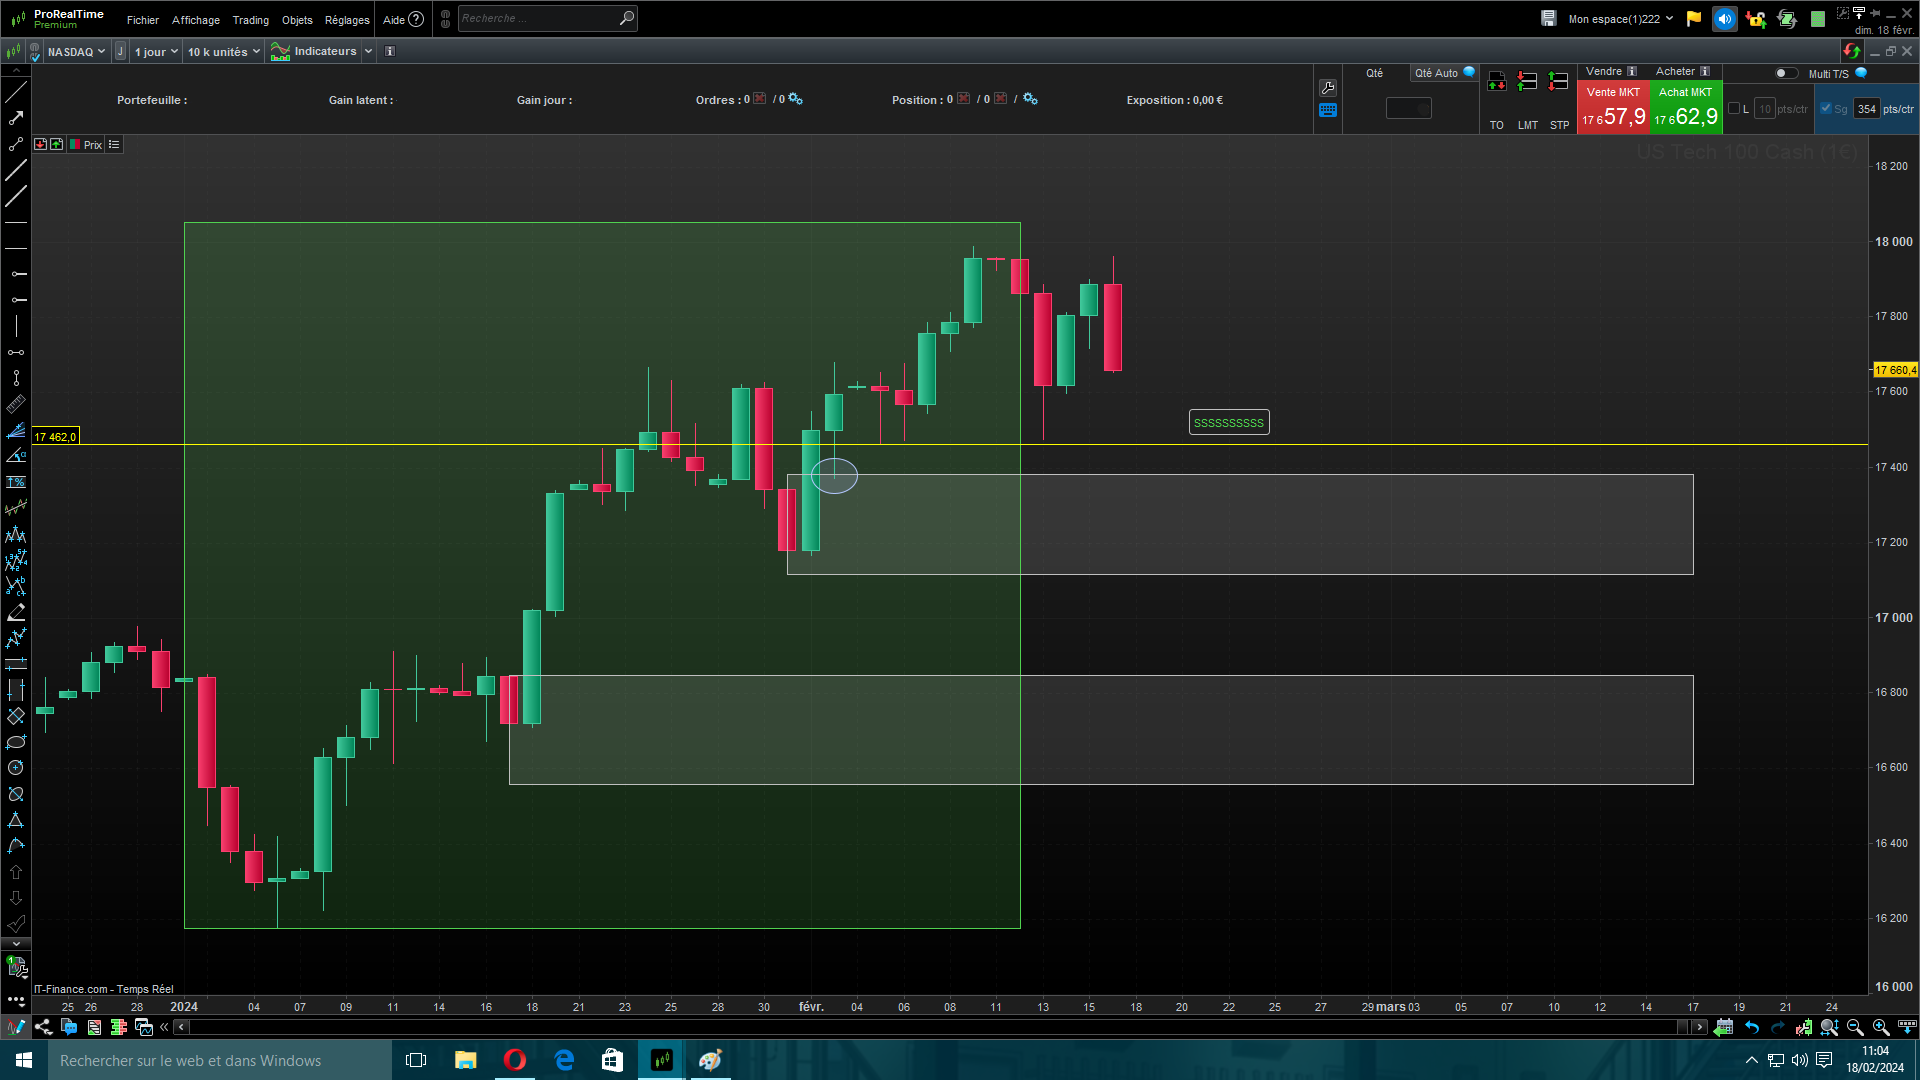Expand the 1 jour timeframe dropdown
Viewport: 1920px width, 1080px height.
pyautogui.click(x=156, y=52)
